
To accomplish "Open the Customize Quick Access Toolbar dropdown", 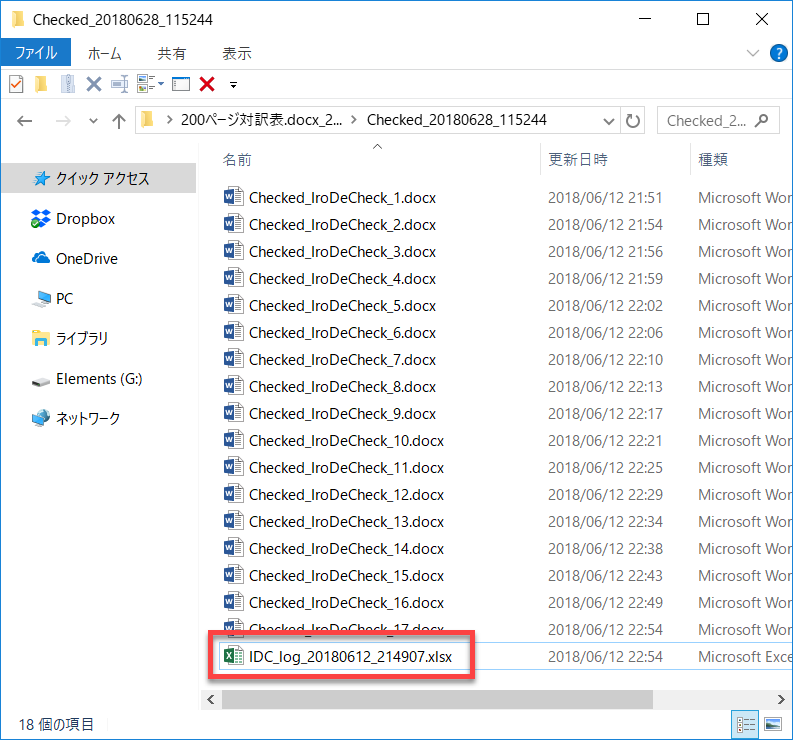I will (x=233, y=85).
